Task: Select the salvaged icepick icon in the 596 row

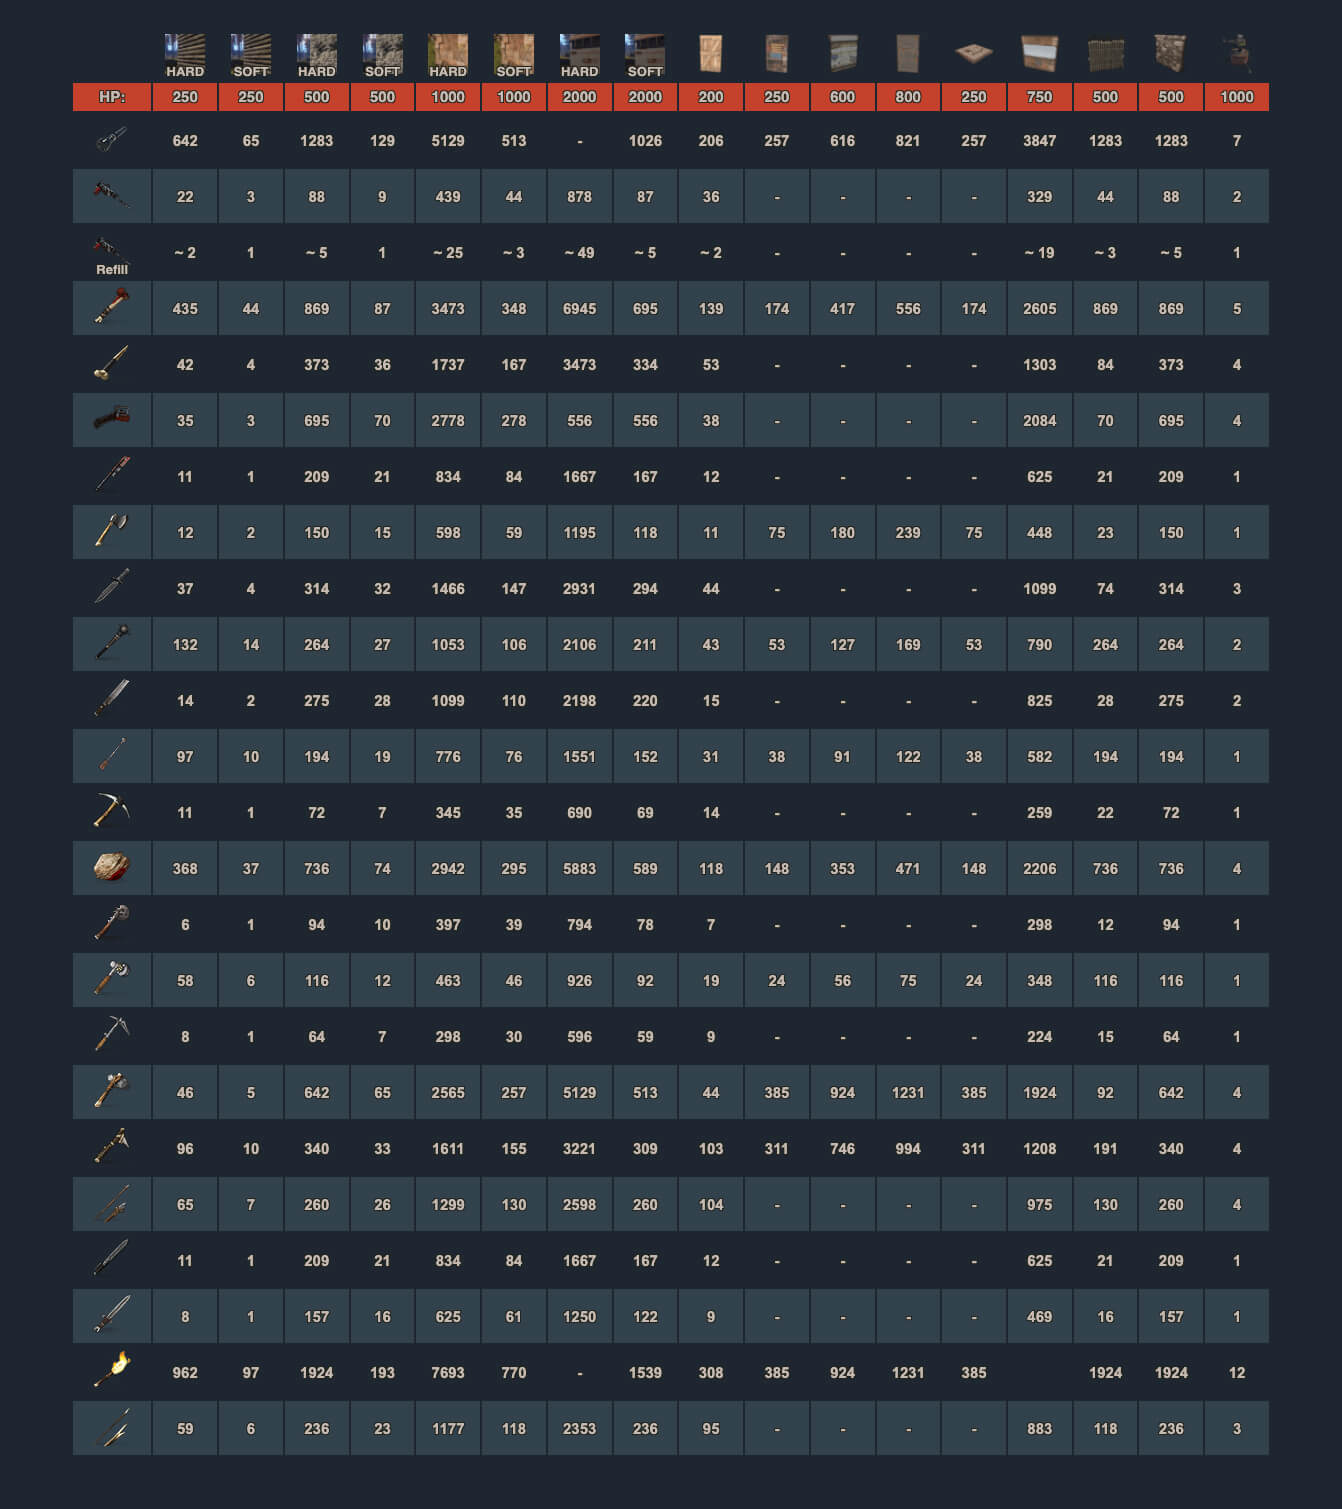Action: (x=111, y=1034)
